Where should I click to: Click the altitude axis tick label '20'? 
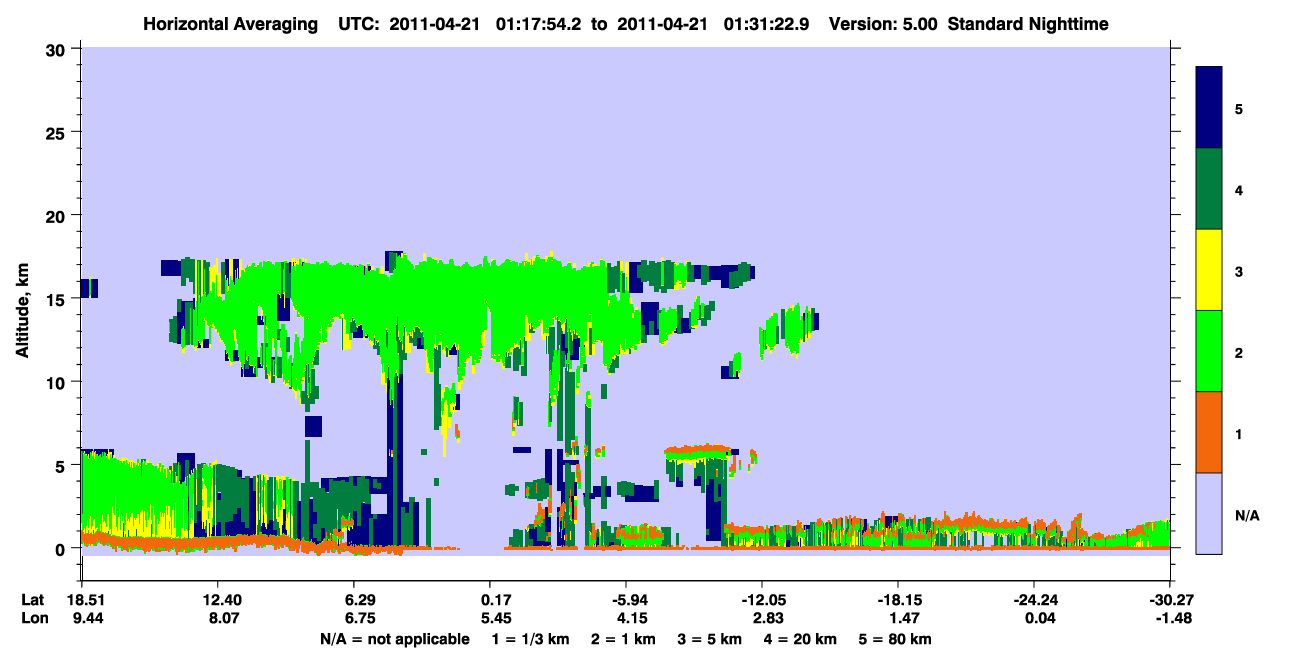pos(58,216)
